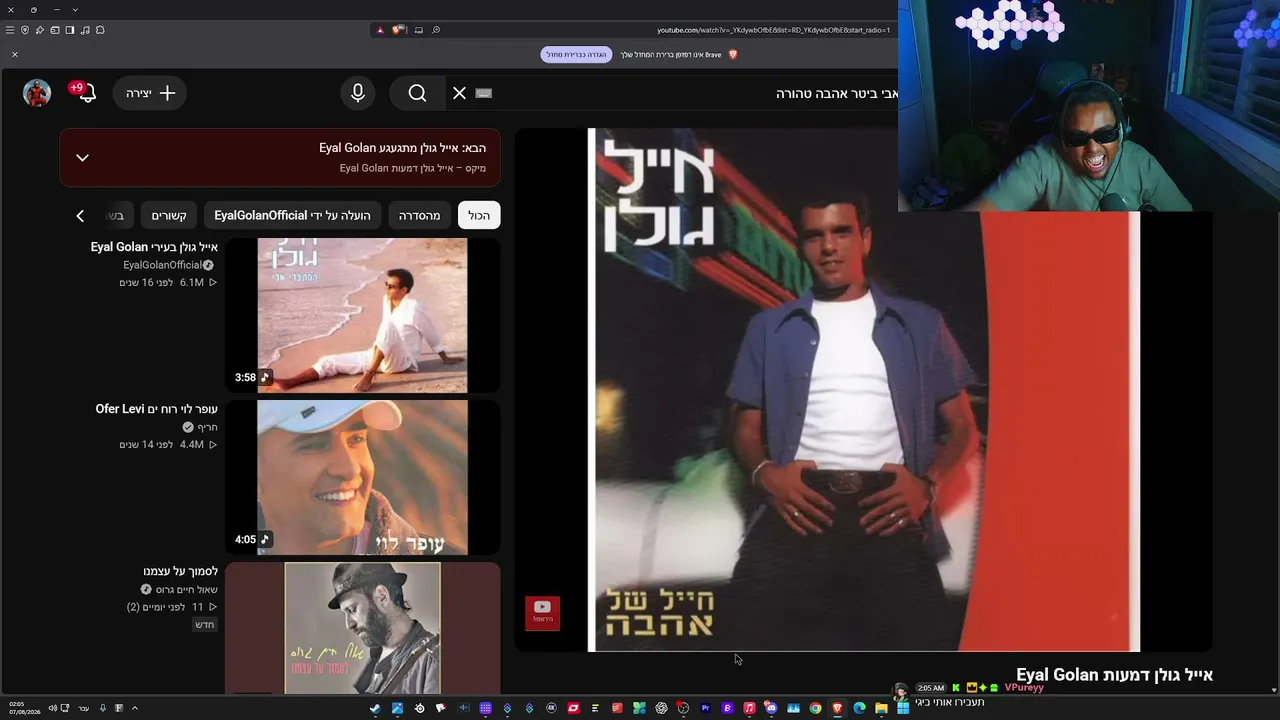Open on-screen keyboard in search box
Viewport: 1280px width, 720px height.
484,93
